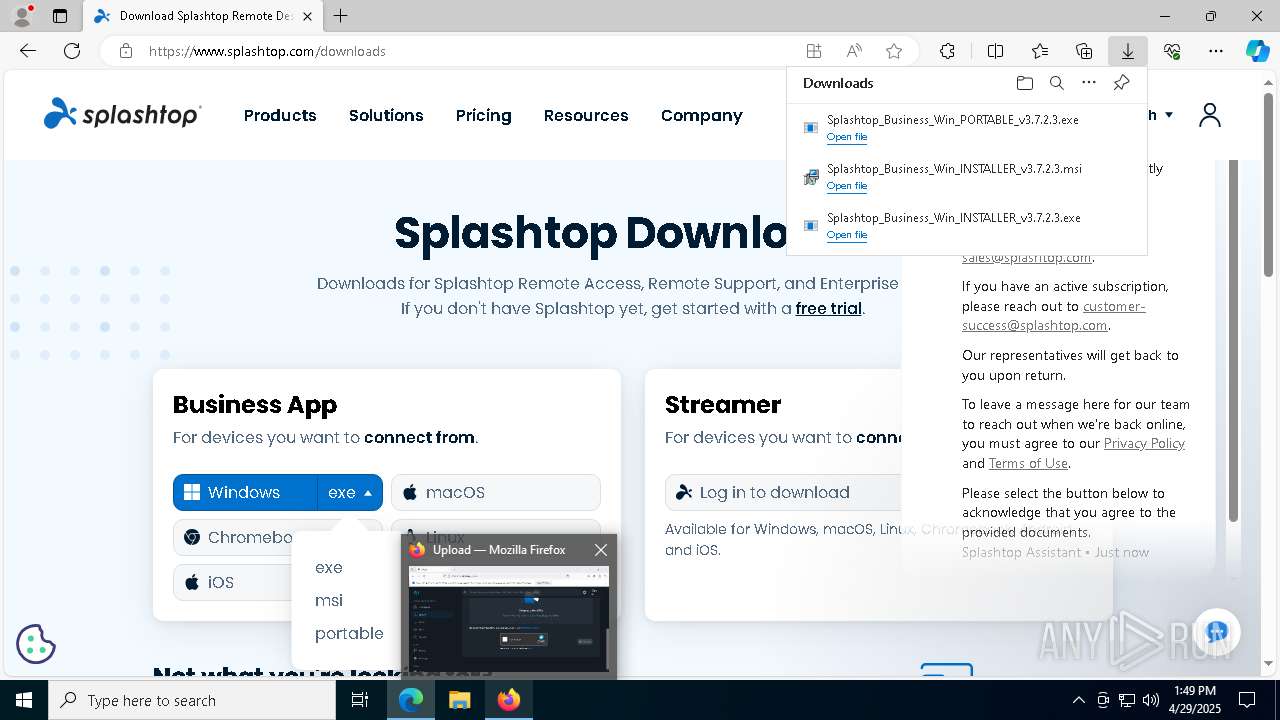The width and height of the screenshot is (1280, 720).
Task: Select the Upload — Mozilla Firefox thumbnail
Action: [509, 619]
